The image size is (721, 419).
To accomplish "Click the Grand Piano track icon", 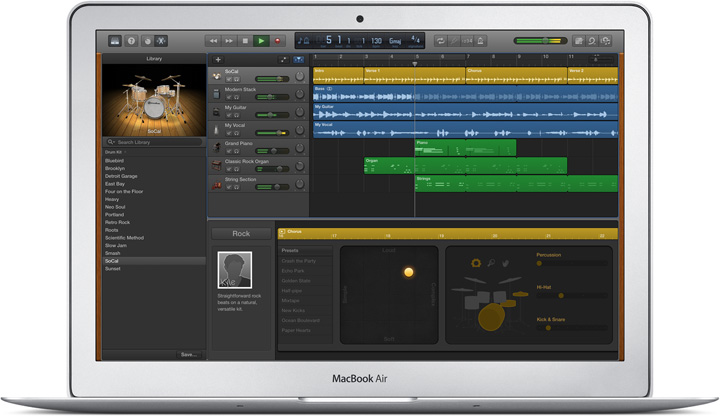I will click(x=216, y=147).
